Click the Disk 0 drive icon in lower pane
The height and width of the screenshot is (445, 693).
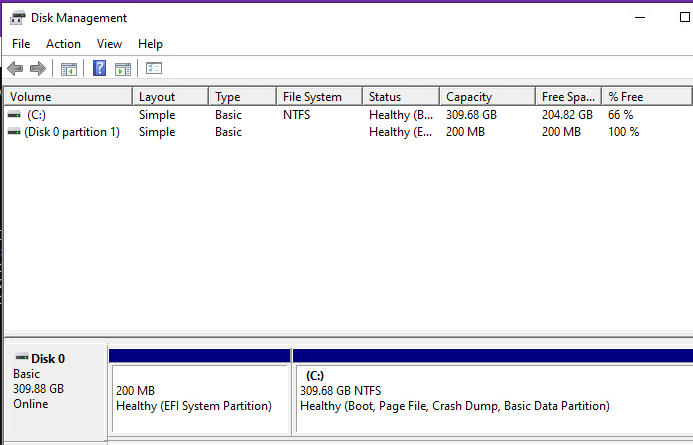22,357
